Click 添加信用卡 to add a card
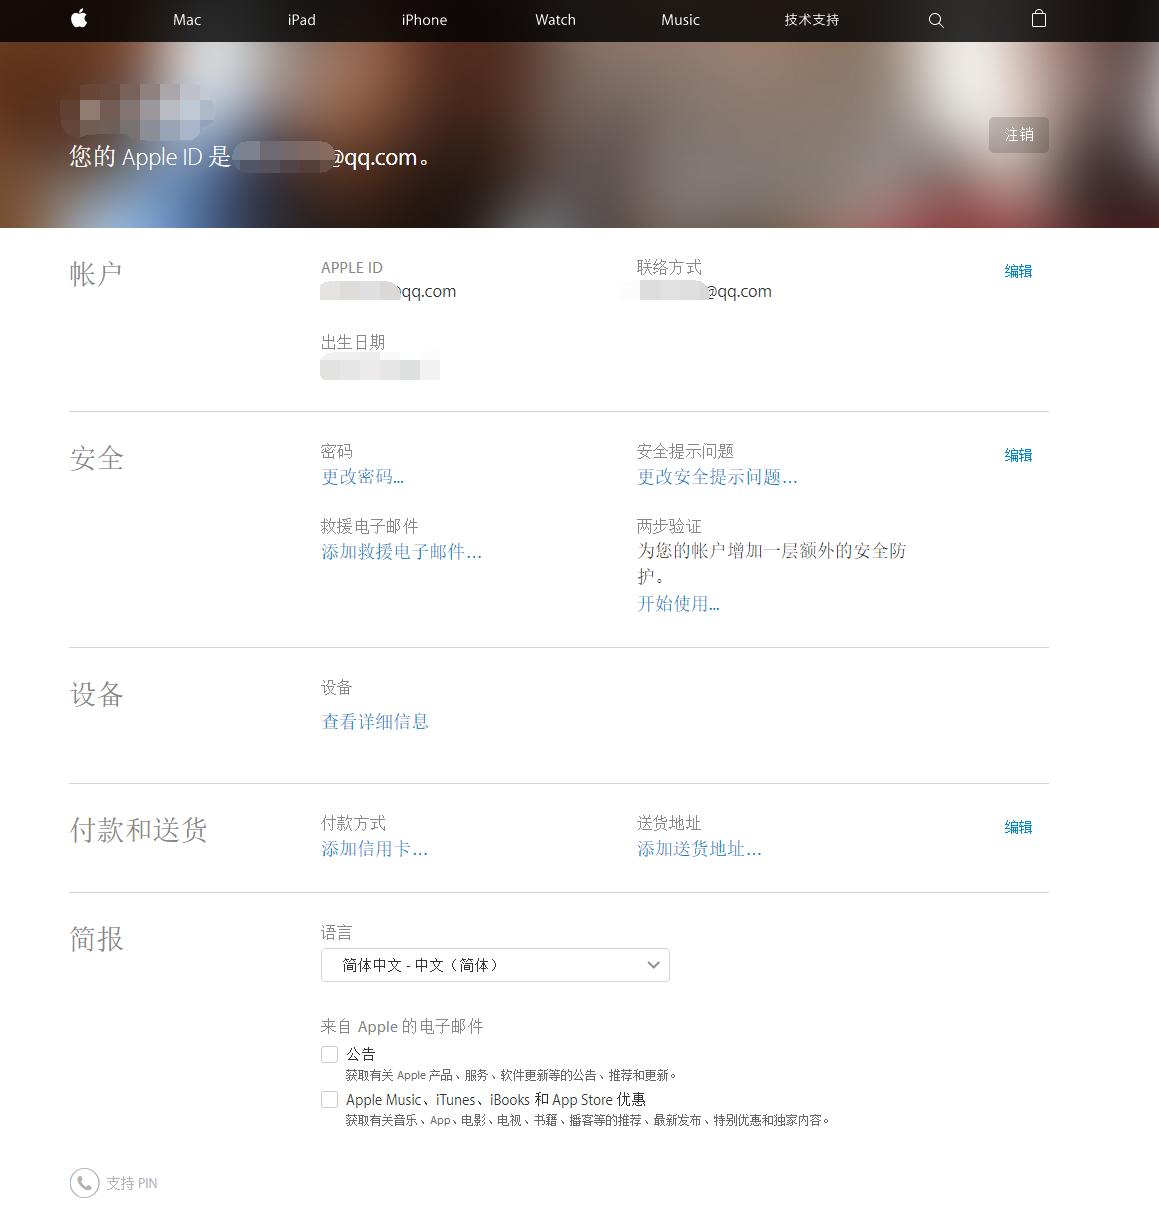 click(x=374, y=848)
